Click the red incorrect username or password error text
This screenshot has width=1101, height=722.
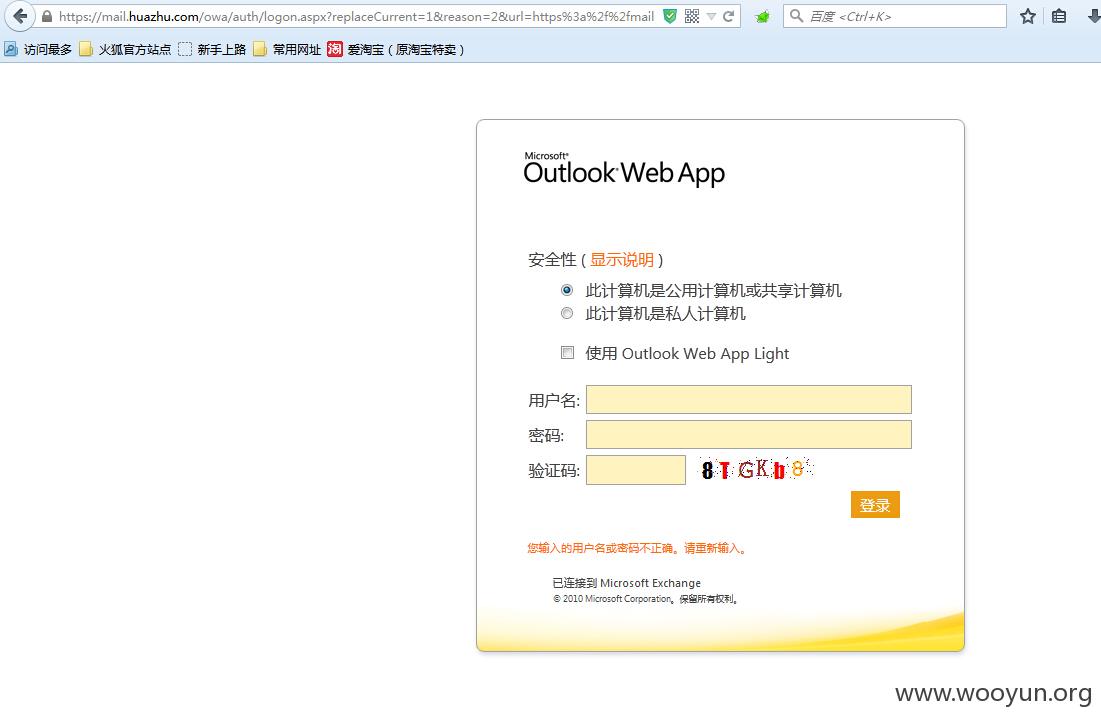(x=636, y=548)
